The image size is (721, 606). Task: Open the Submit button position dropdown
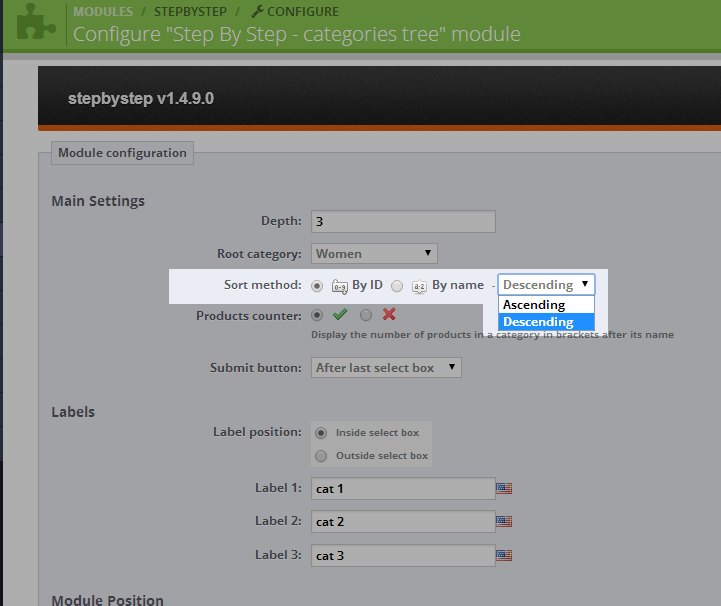[386, 368]
